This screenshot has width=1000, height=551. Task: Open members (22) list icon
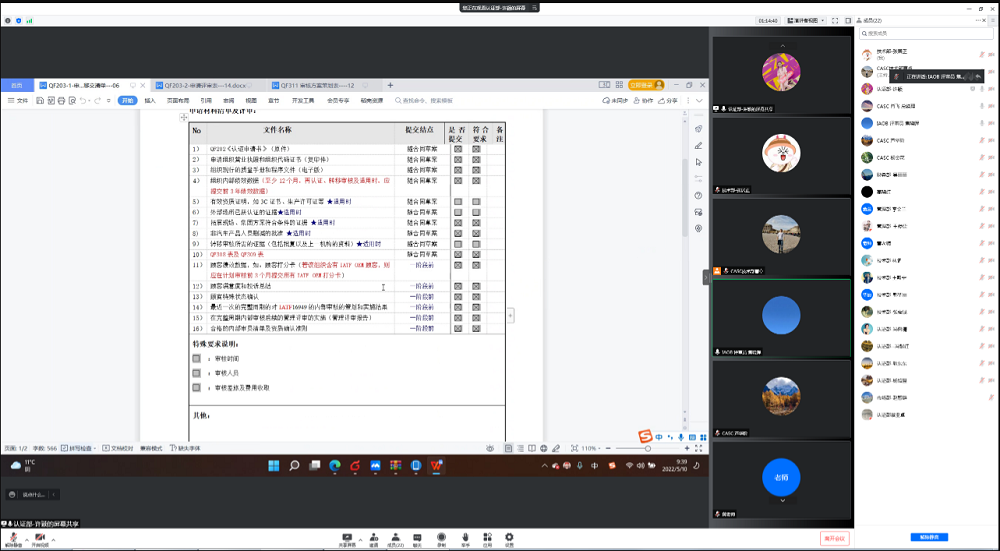click(395, 540)
